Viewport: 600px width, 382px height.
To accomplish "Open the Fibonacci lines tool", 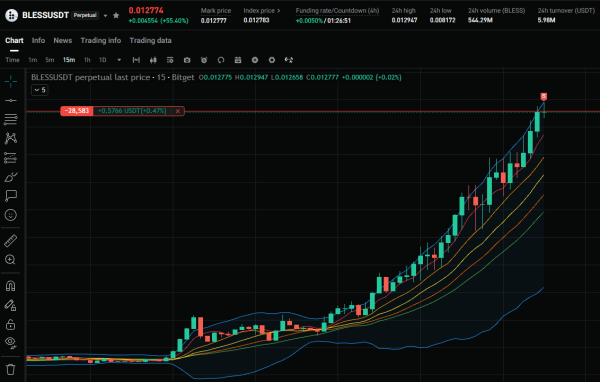I will point(11,119).
